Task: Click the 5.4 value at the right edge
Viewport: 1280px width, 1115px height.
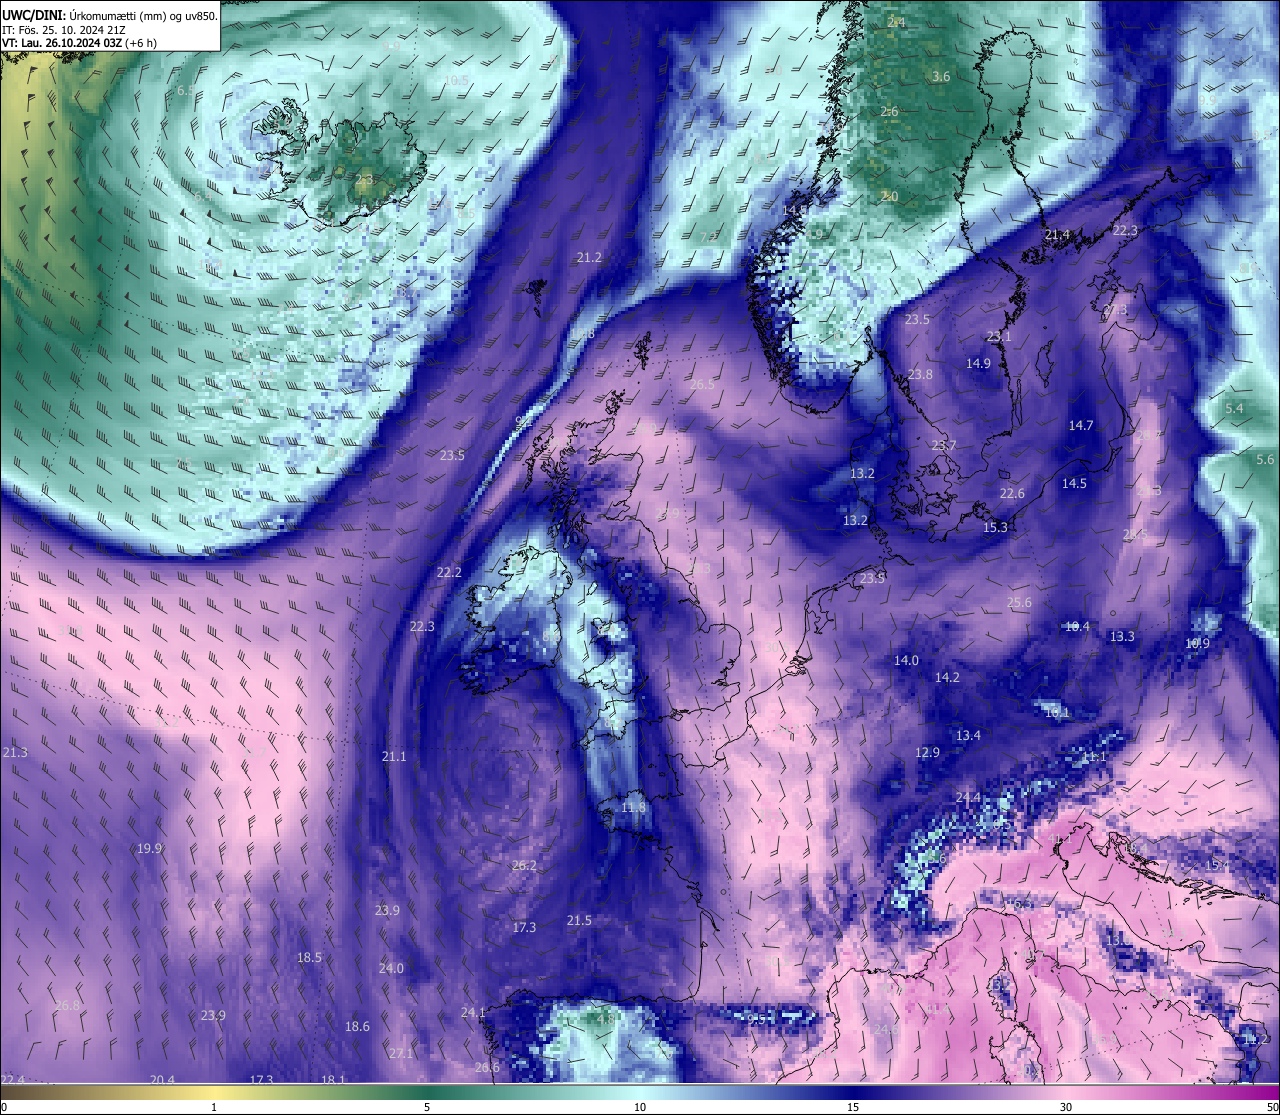Action: coord(1235,409)
